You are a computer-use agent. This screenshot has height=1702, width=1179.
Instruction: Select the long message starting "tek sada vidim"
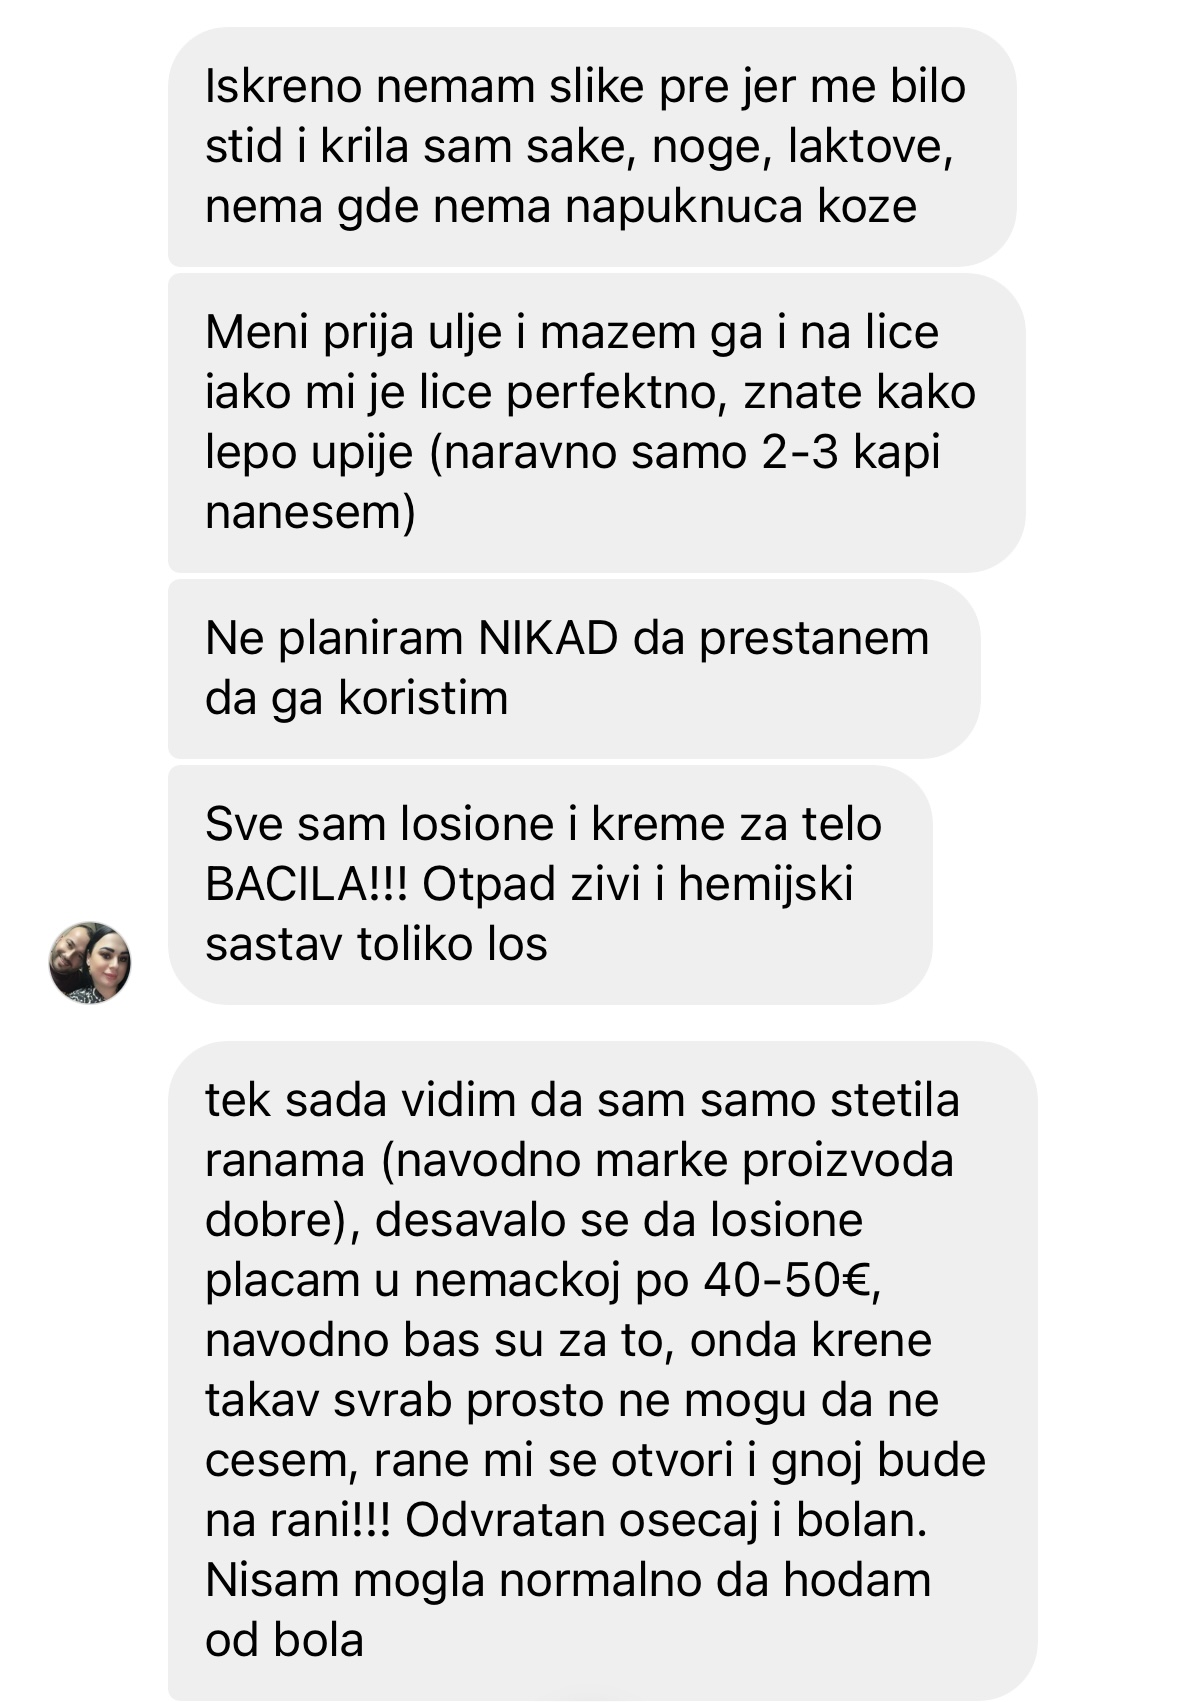point(602,1370)
